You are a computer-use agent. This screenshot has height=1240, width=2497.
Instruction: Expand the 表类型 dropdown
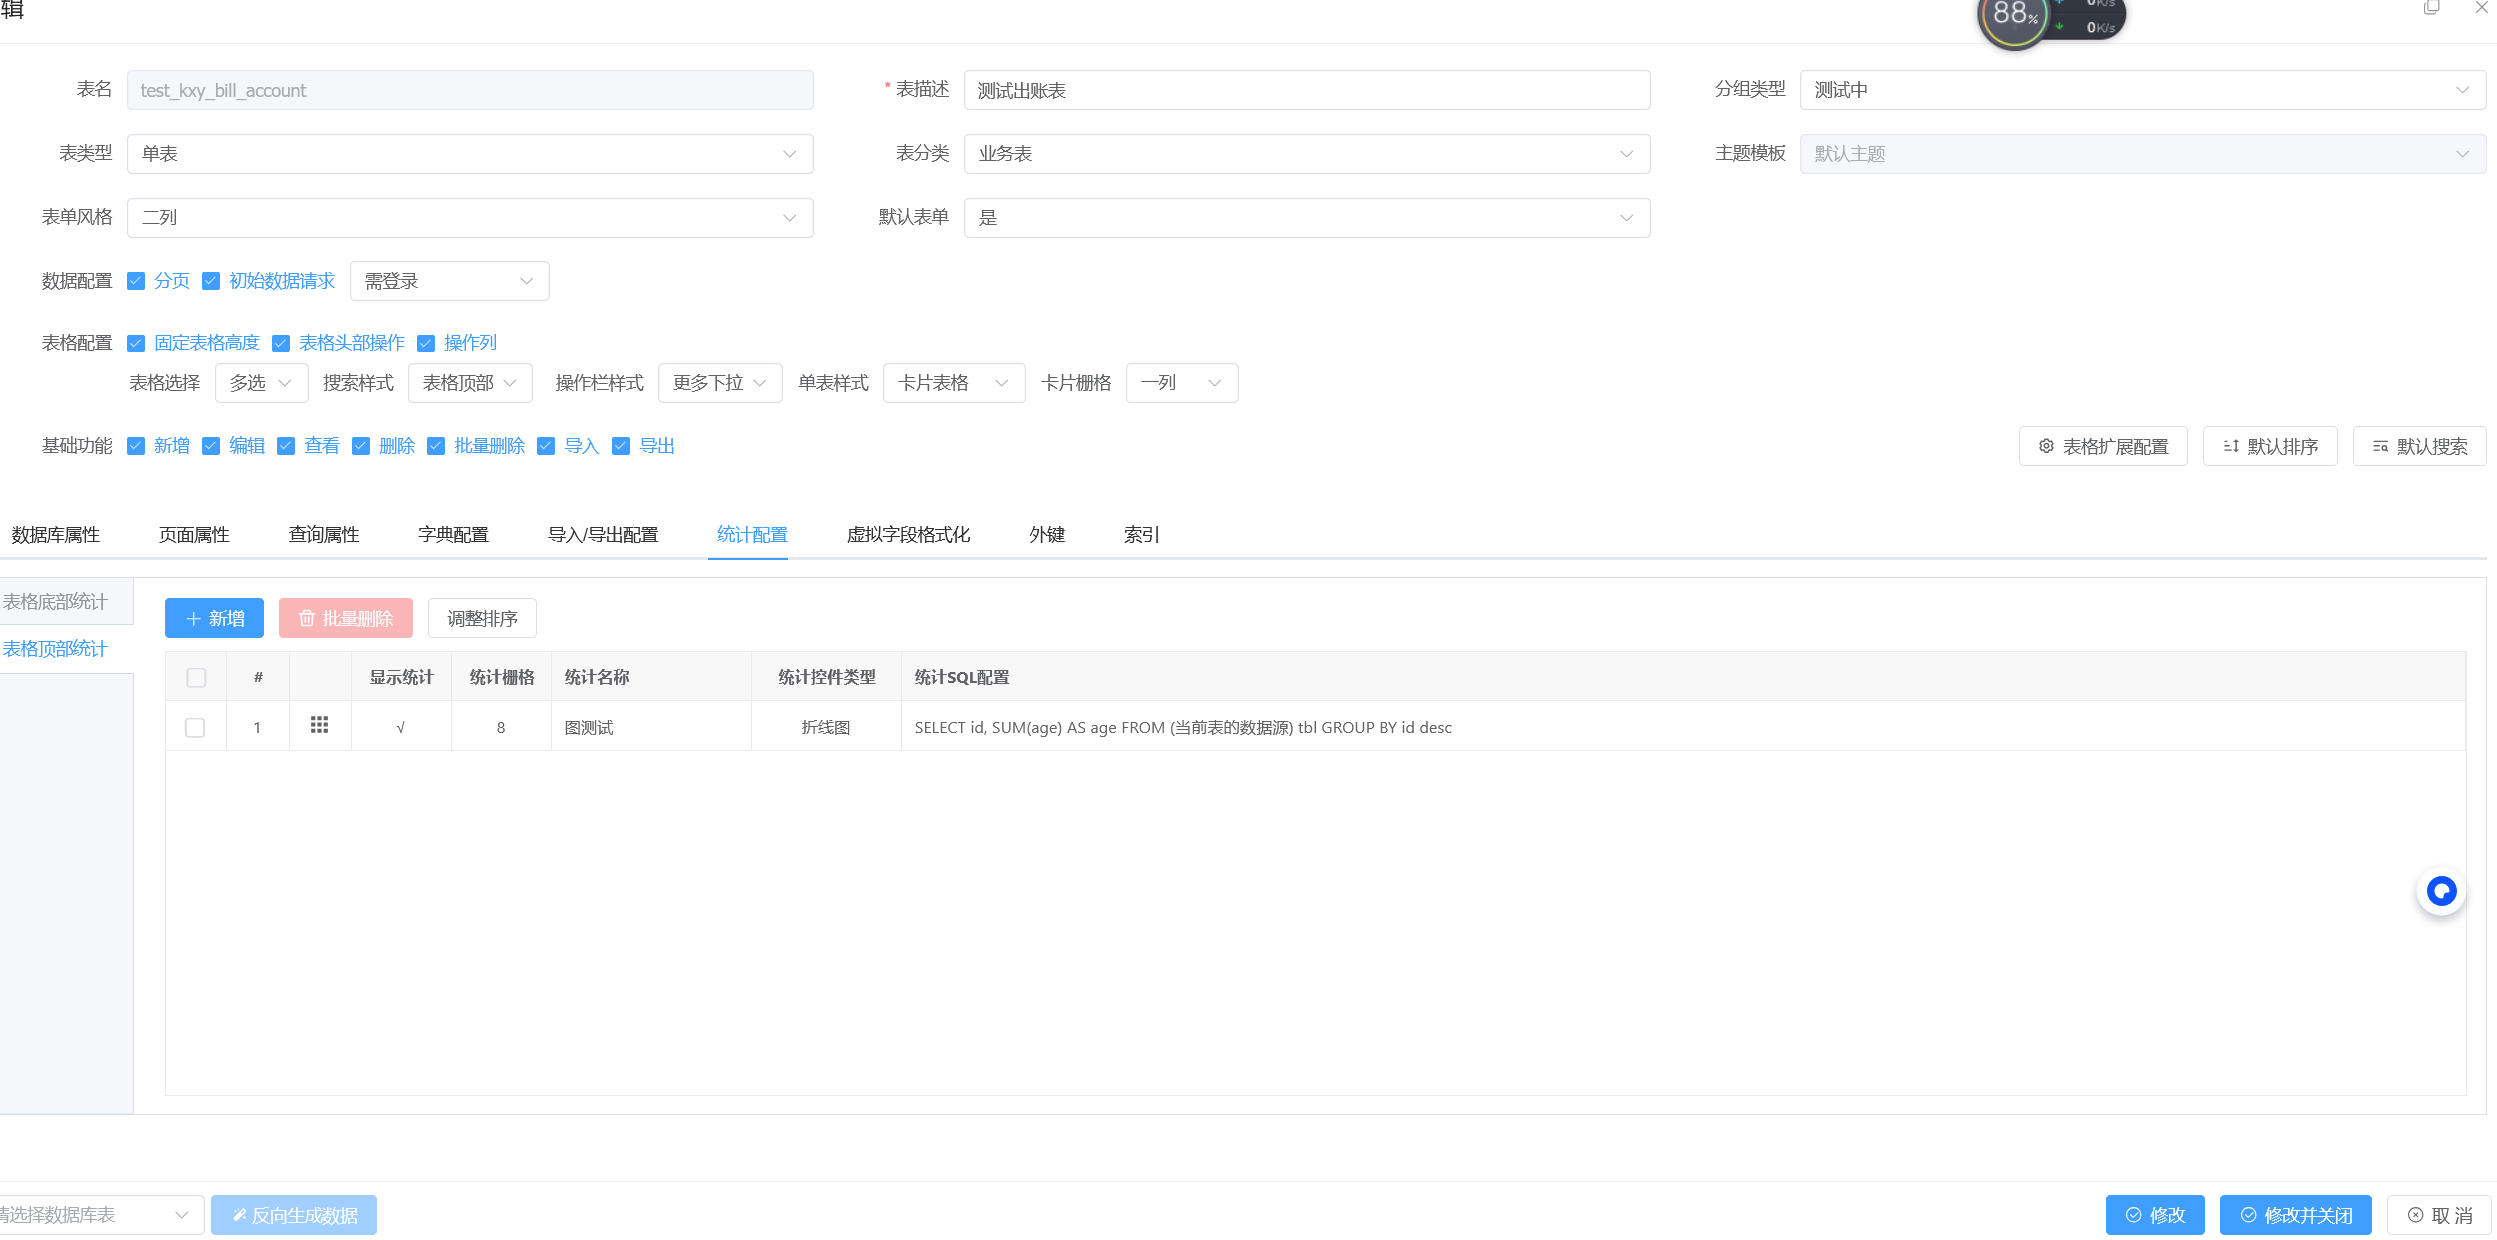470,154
